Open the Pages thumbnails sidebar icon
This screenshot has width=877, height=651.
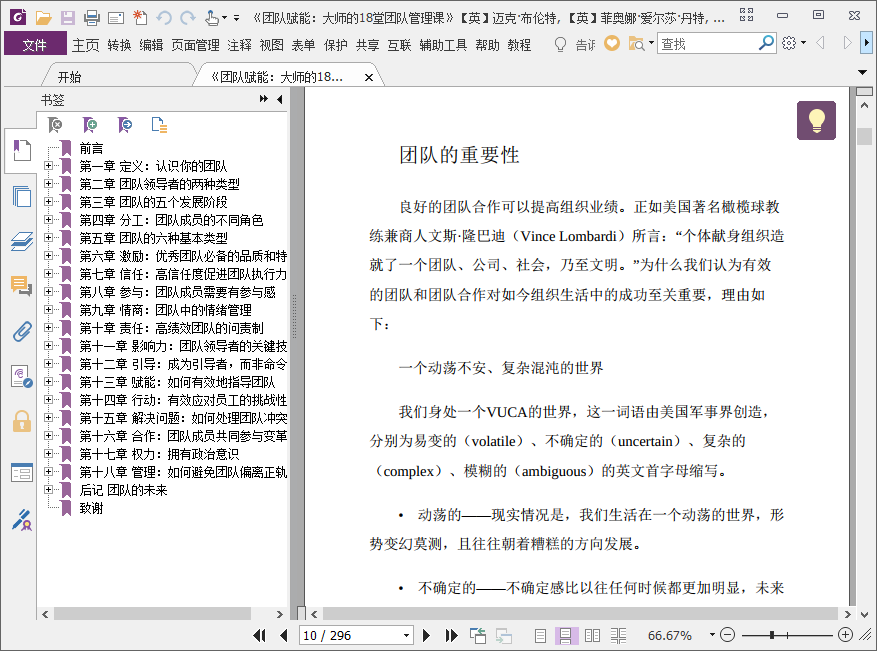[x=22, y=196]
